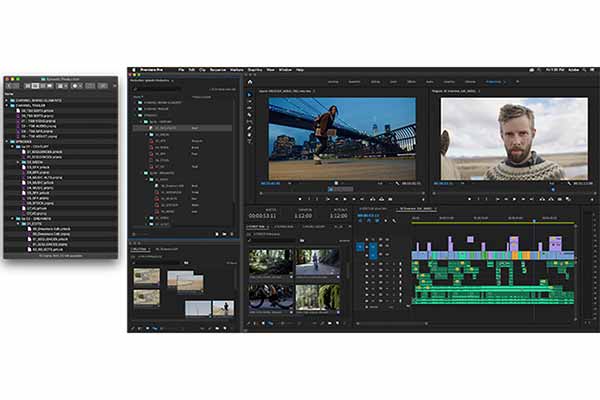Export frame from Source monitor
The image size is (600, 400).
390,199
